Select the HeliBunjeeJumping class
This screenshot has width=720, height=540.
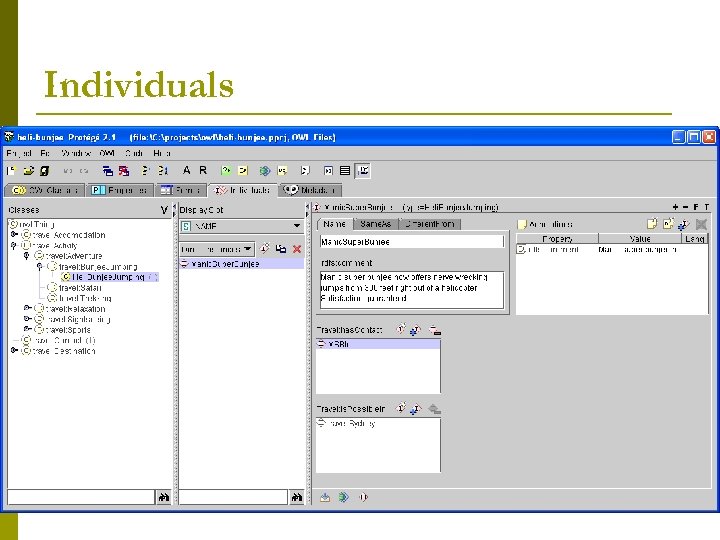109,277
